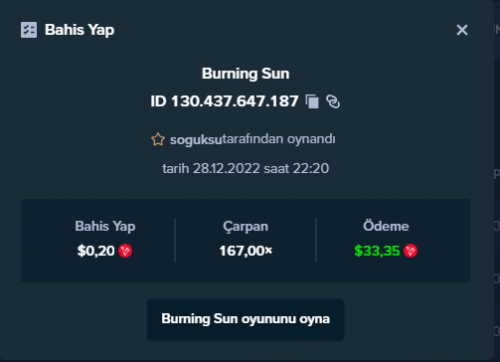The width and height of the screenshot is (500, 362).
Task: Open the soguksu player profile
Action: pyautogui.click(x=196, y=139)
